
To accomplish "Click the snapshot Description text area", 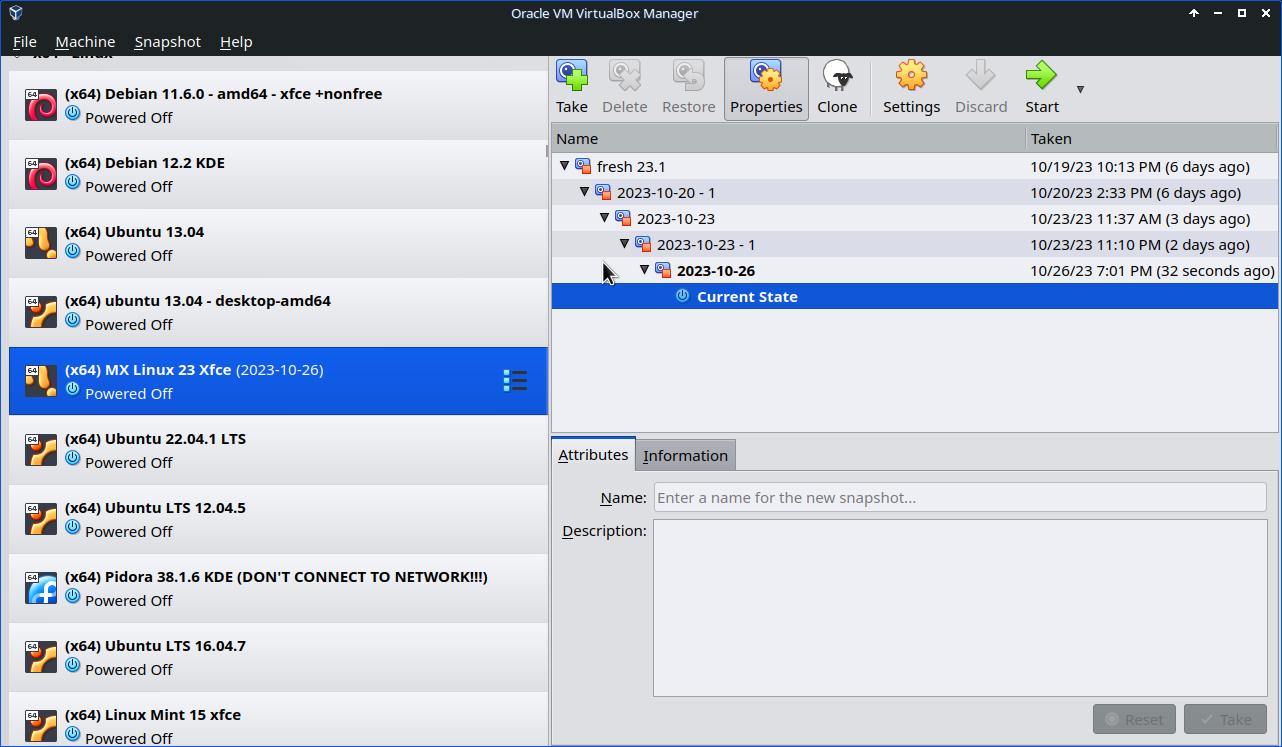I will coord(960,608).
